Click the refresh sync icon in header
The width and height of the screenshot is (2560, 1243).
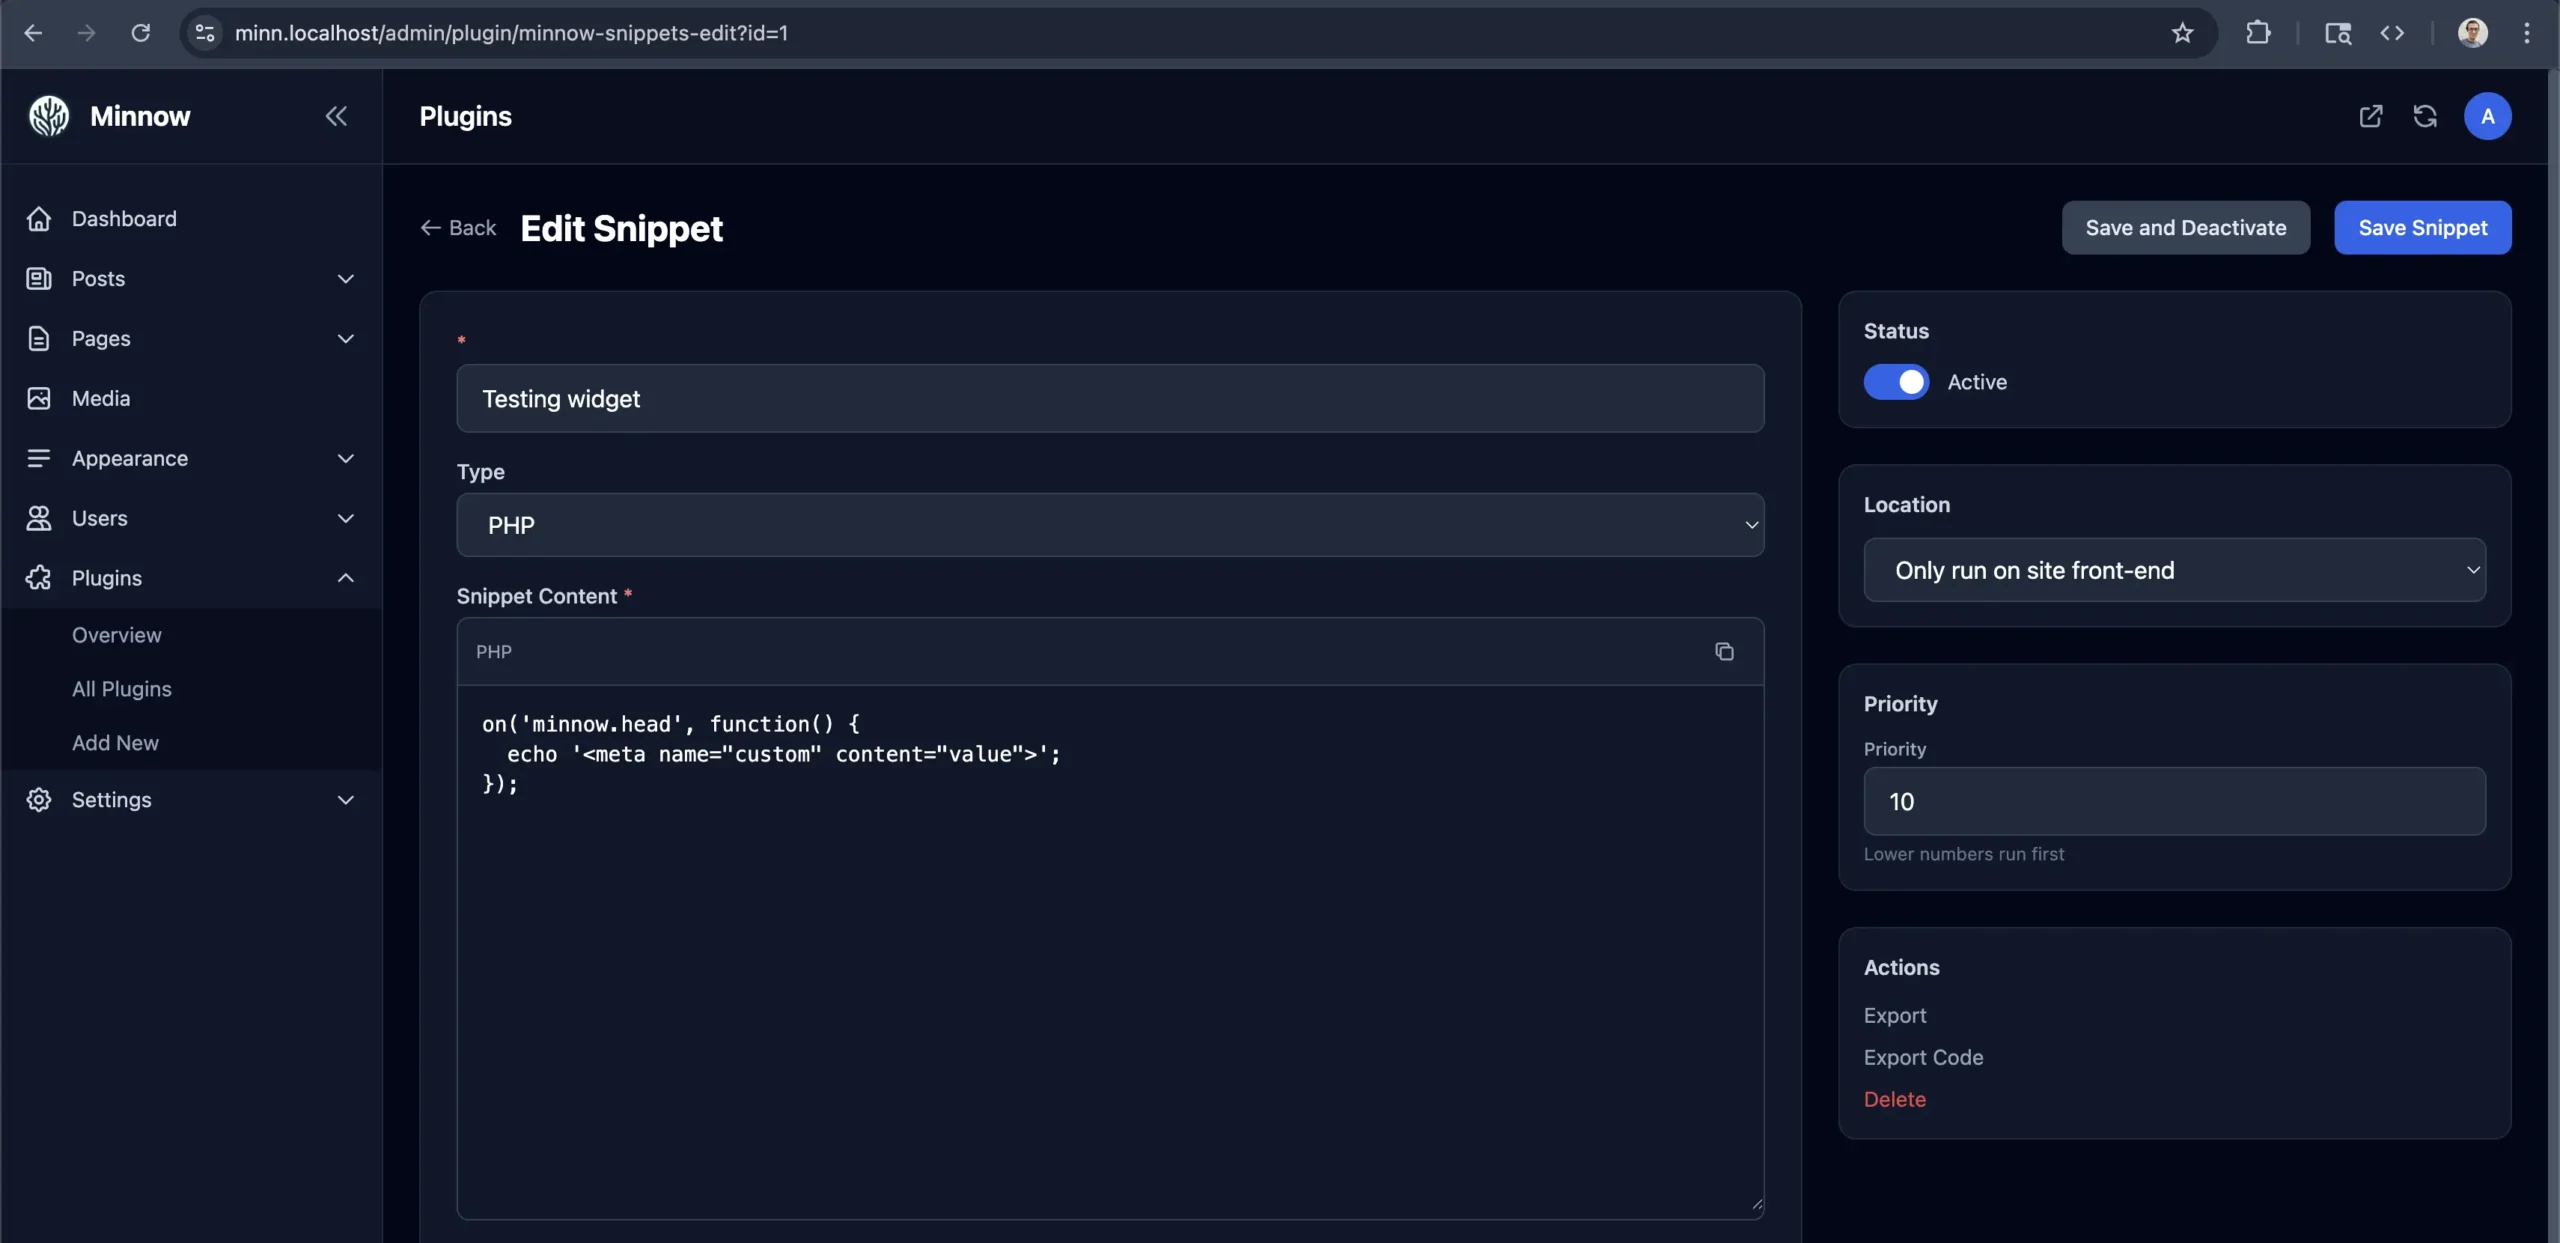click(x=2425, y=116)
